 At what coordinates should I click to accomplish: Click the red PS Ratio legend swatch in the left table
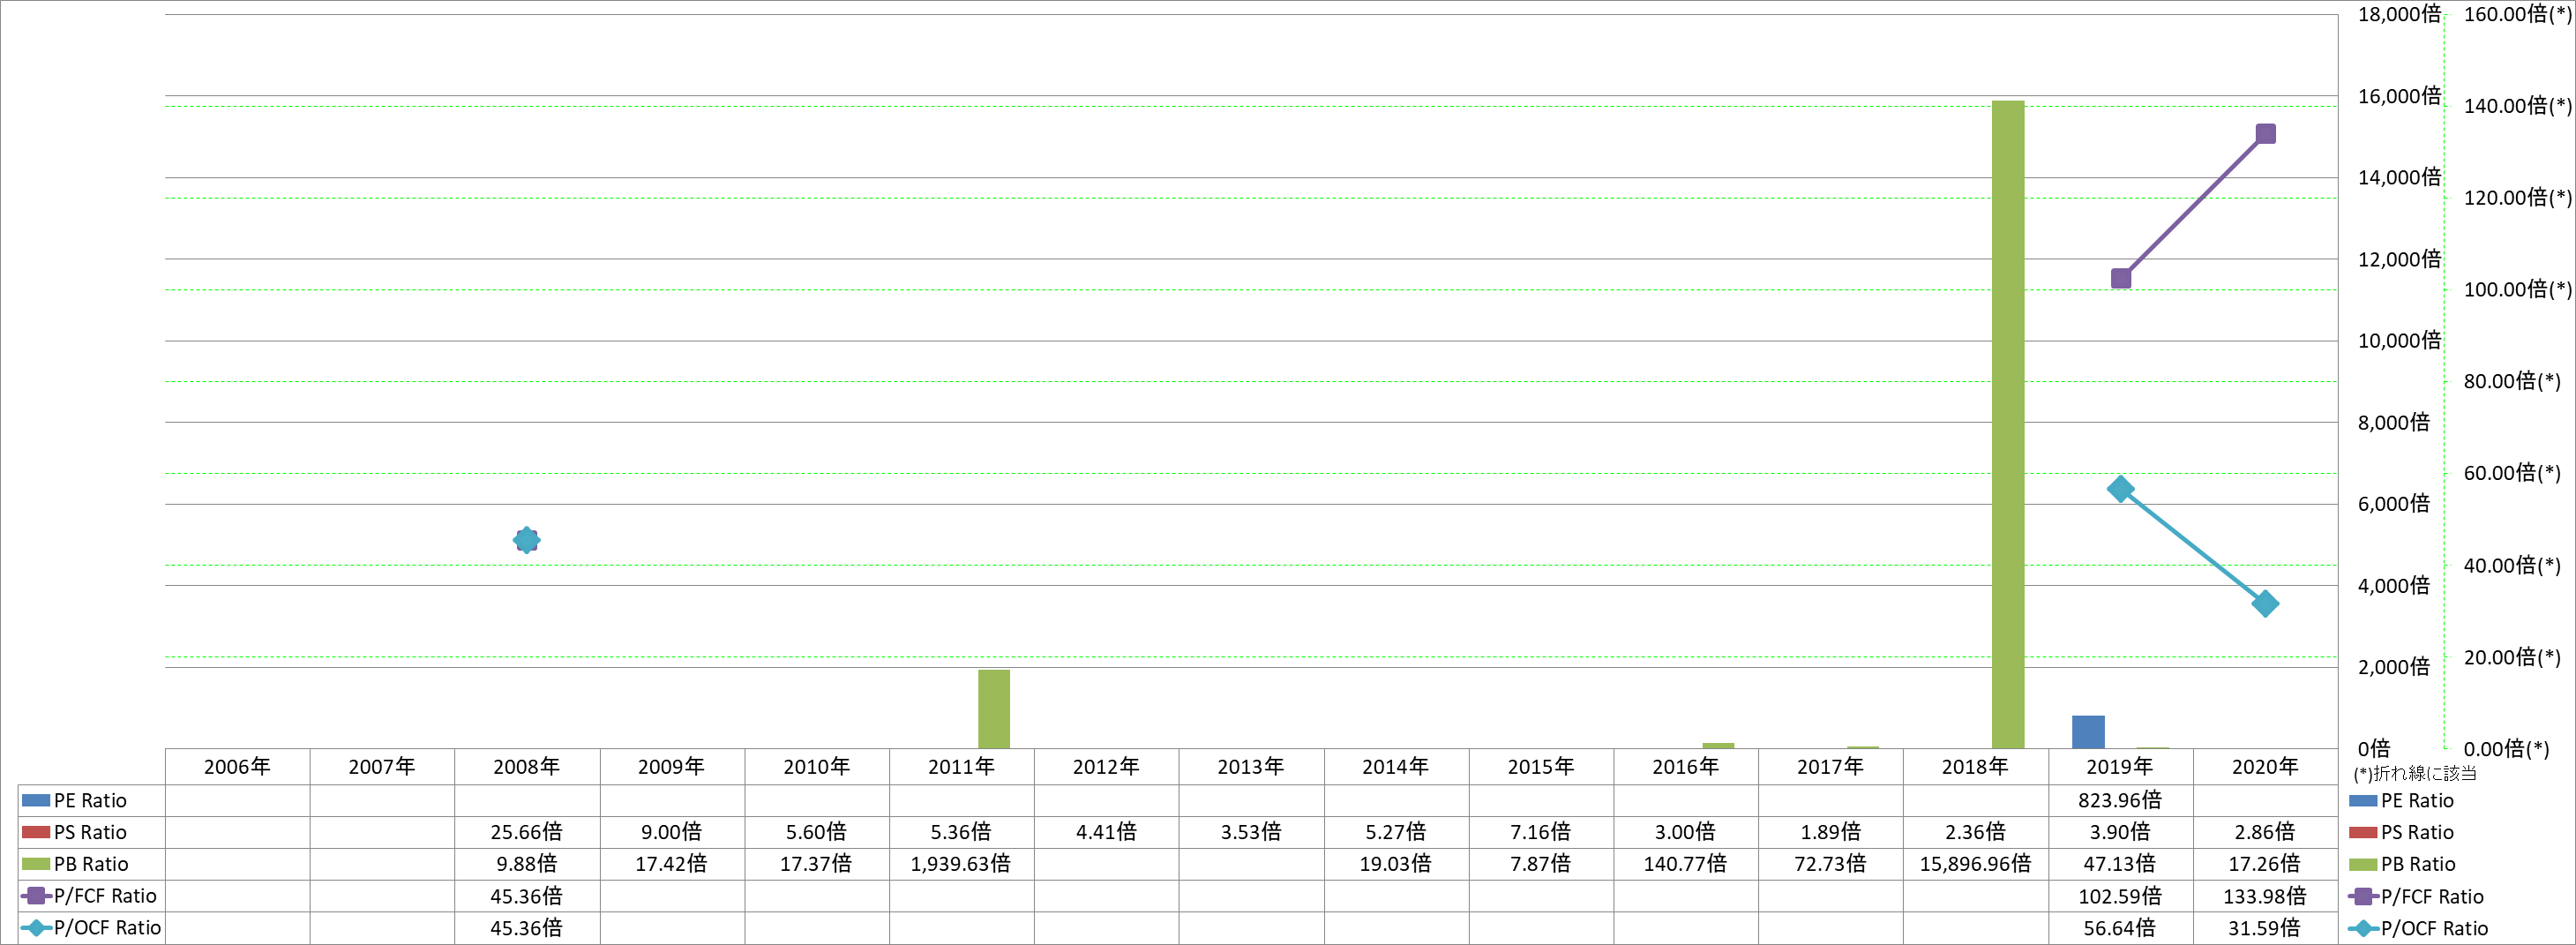point(36,832)
